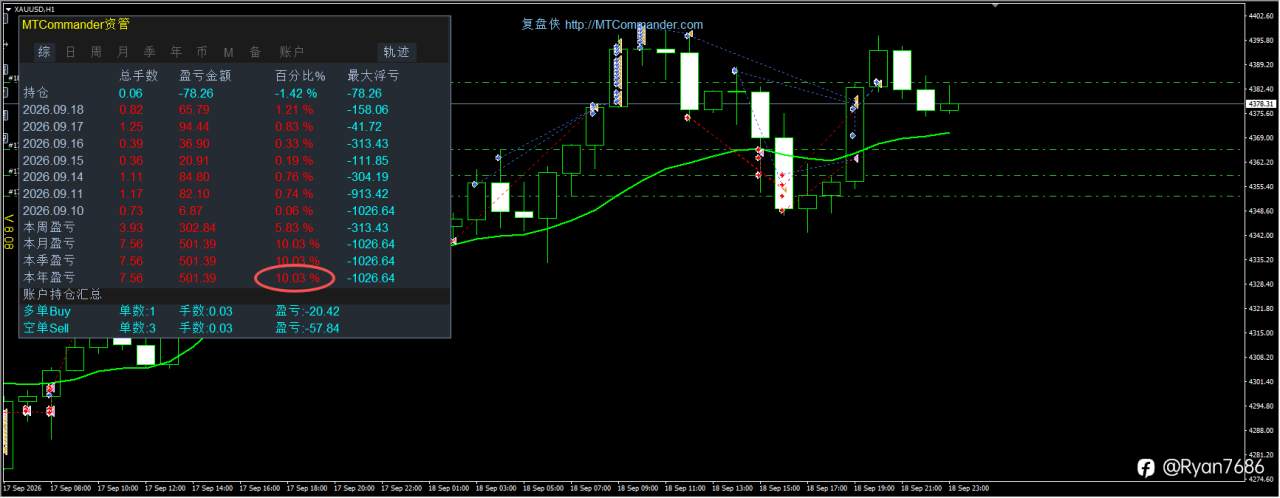The width and height of the screenshot is (1280, 498).
Task: Click the 65.79 profit value
Action: point(194,109)
